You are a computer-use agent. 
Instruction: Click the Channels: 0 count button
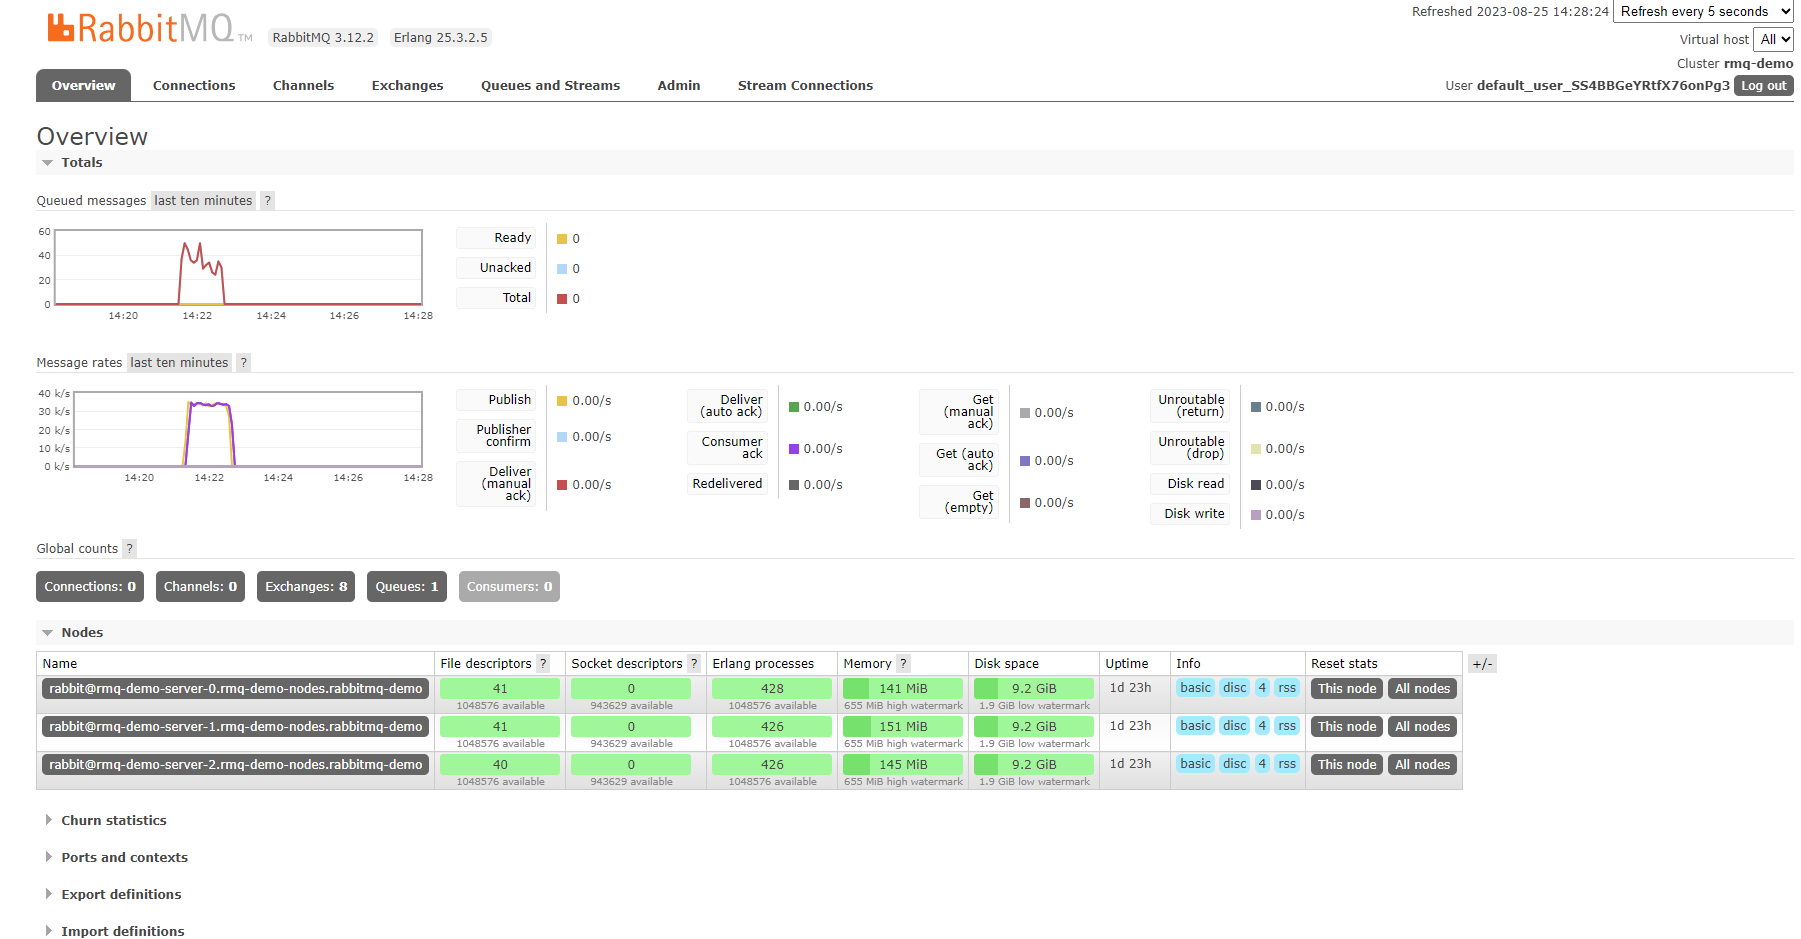pyautogui.click(x=200, y=587)
